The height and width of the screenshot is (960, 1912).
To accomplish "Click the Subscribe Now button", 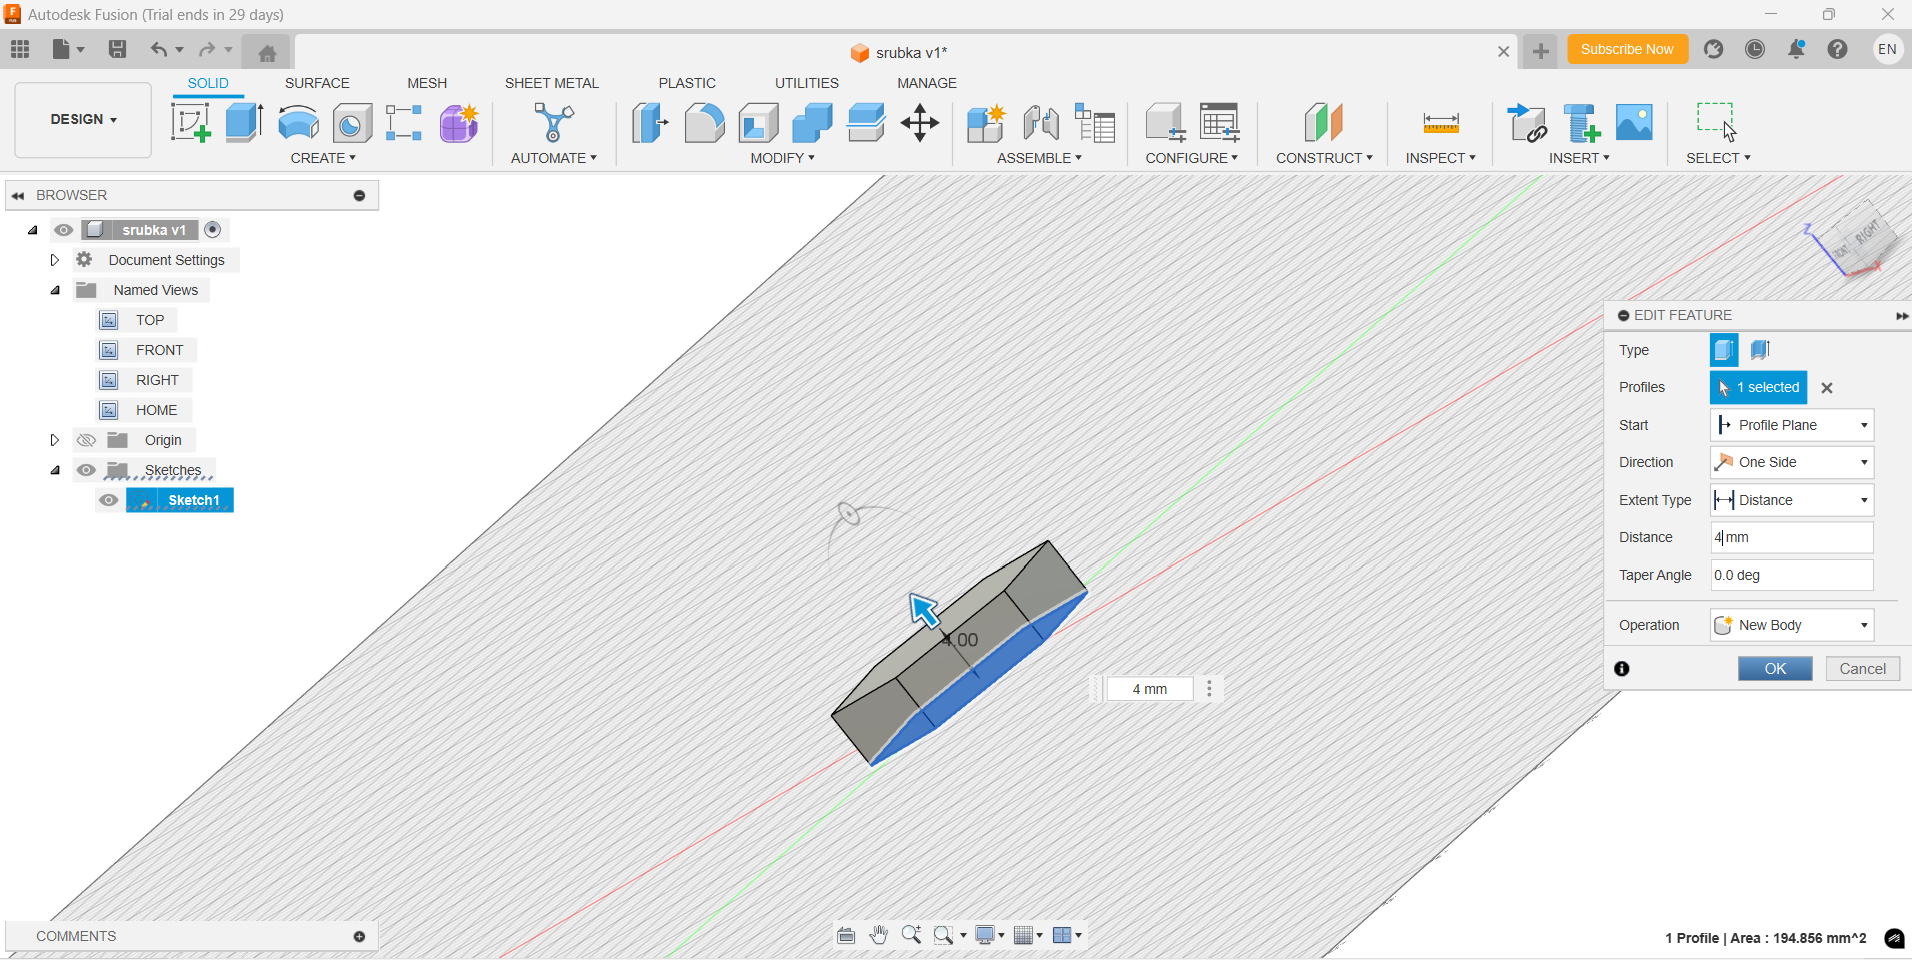I will tap(1627, 49).
